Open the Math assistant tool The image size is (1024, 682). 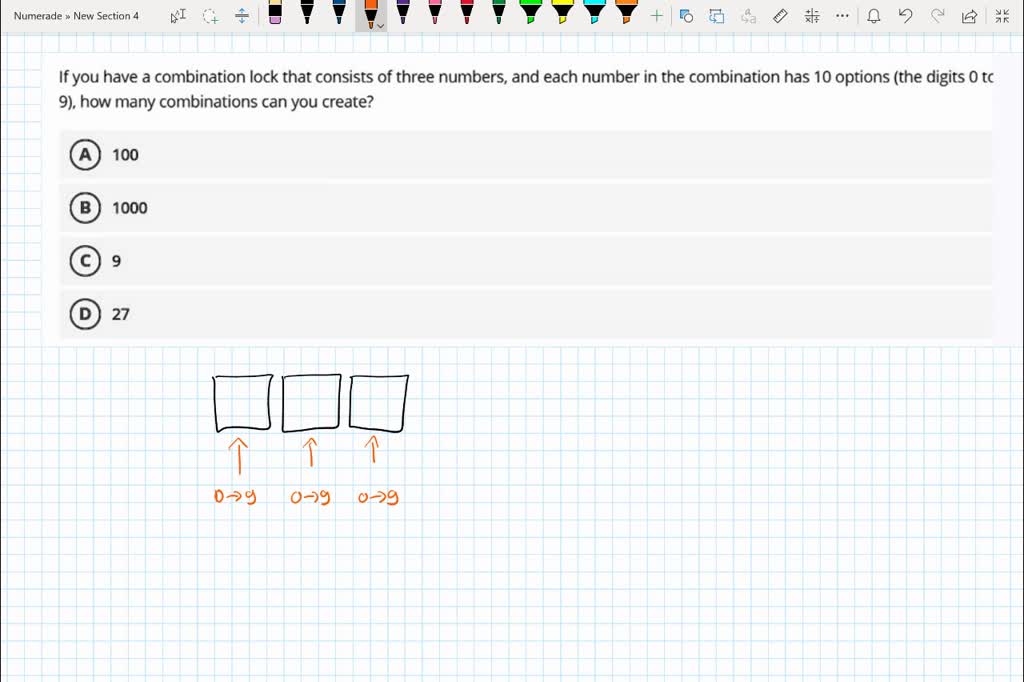pos(812,16)
